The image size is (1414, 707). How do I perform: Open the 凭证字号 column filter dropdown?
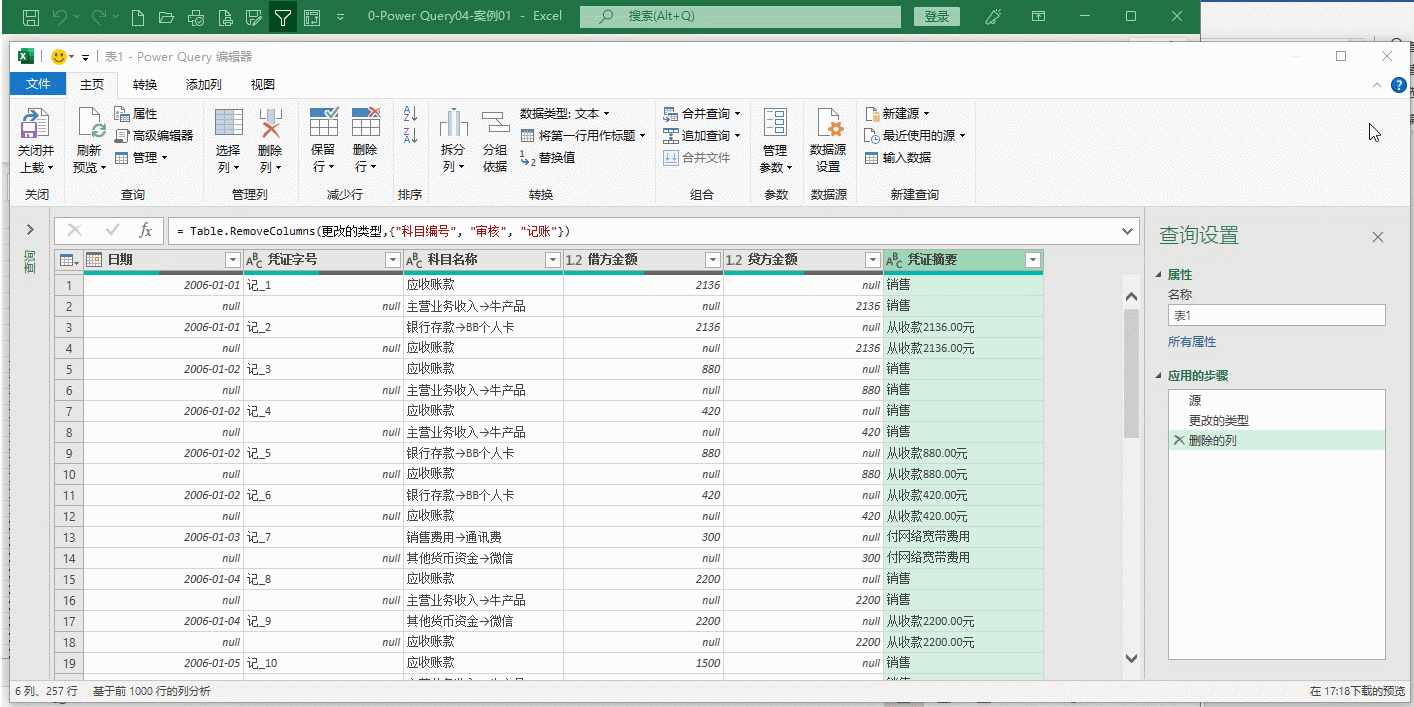tap(393, 260)
